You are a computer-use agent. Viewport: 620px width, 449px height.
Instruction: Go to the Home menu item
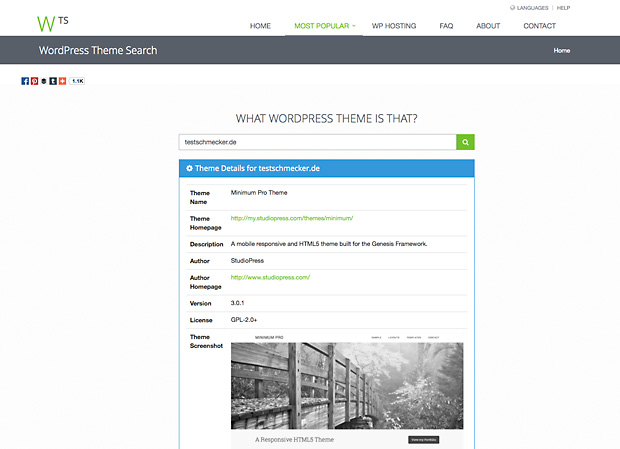pyautogui.click(x=260, y=26)
